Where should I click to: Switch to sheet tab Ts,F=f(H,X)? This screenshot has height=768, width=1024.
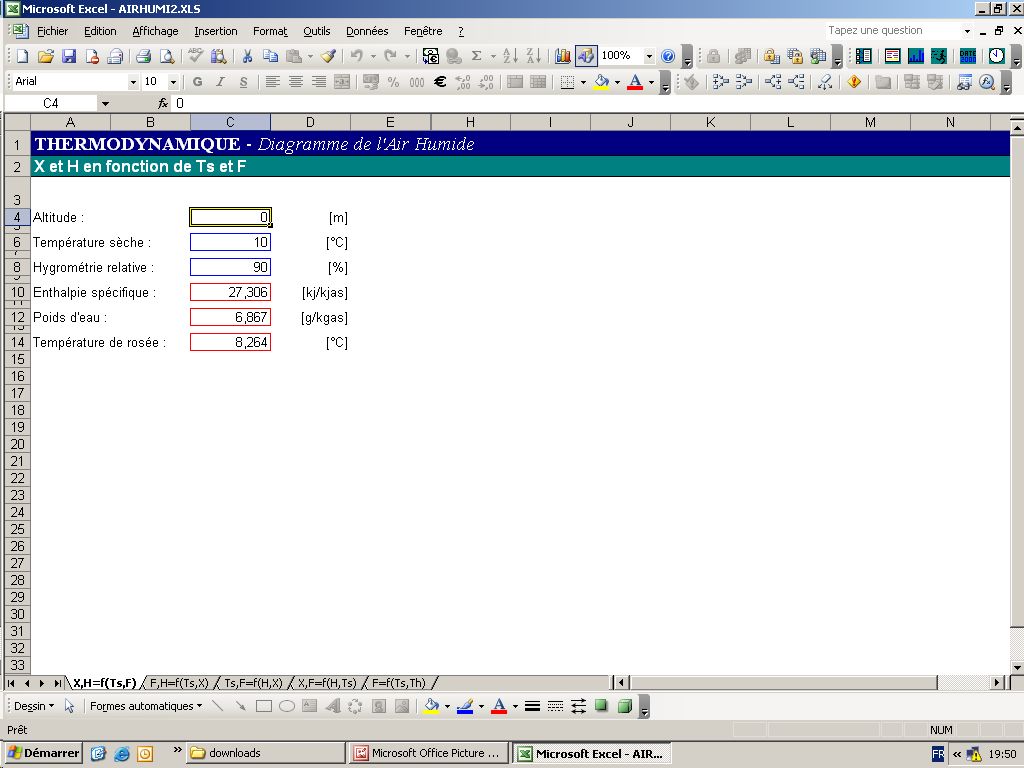point(253,683)
